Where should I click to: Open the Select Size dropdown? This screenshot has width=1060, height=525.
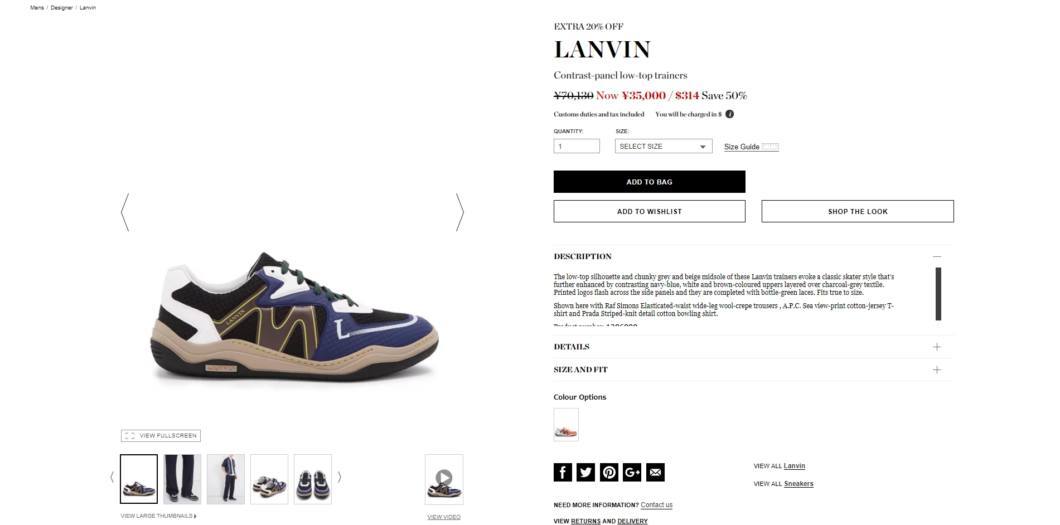tap(663, 147)
